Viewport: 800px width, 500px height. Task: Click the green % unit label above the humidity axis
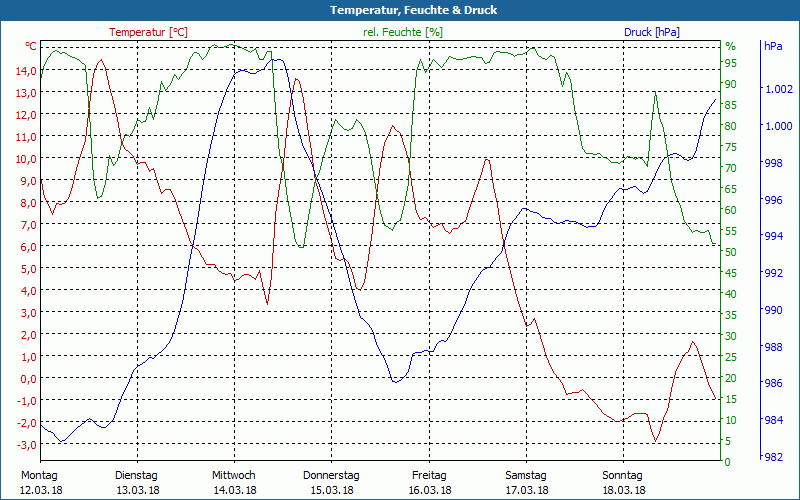(730, 46)
